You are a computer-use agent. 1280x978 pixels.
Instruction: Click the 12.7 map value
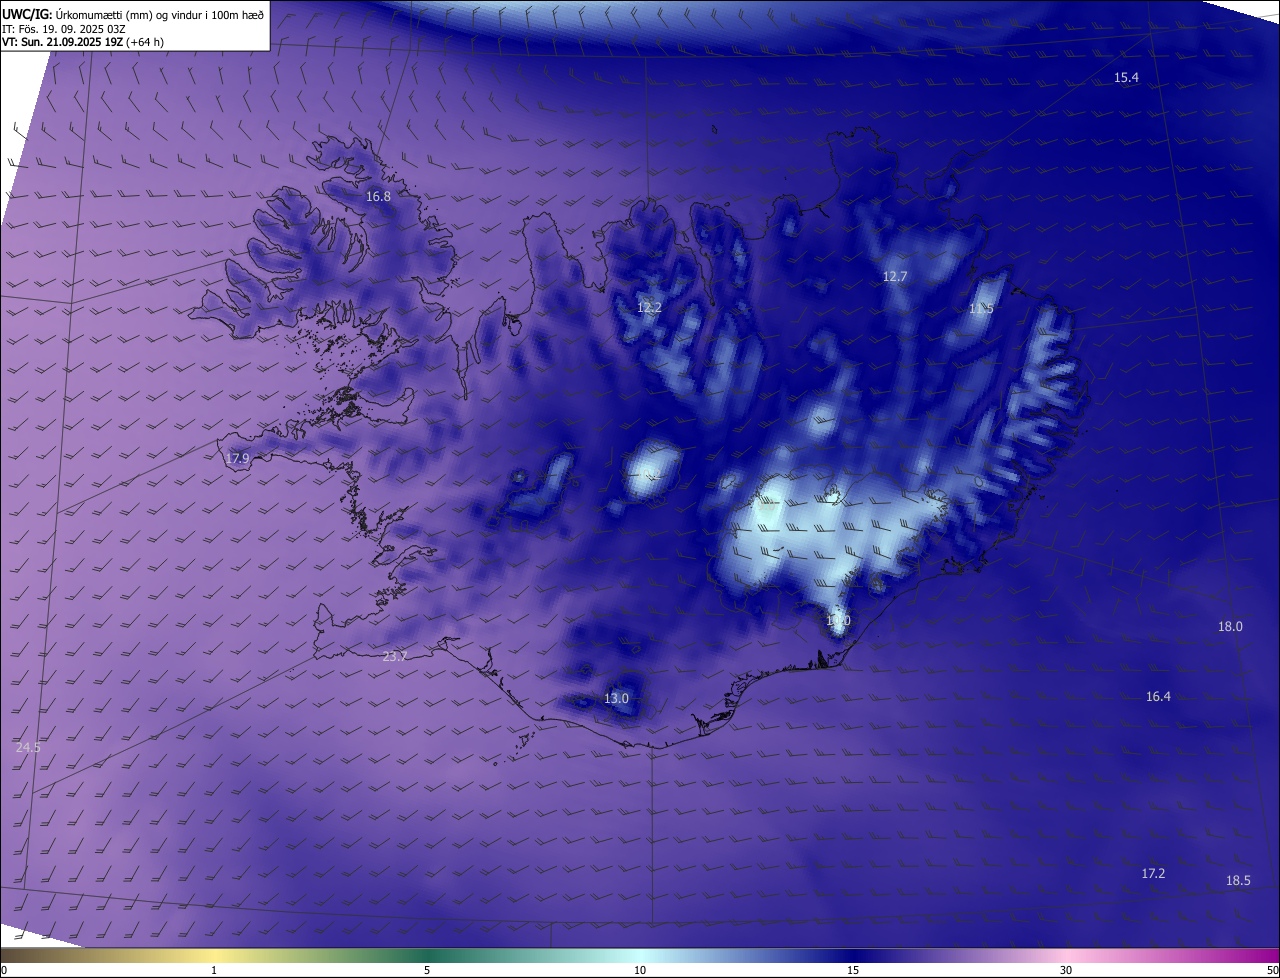tap(894, 277)
